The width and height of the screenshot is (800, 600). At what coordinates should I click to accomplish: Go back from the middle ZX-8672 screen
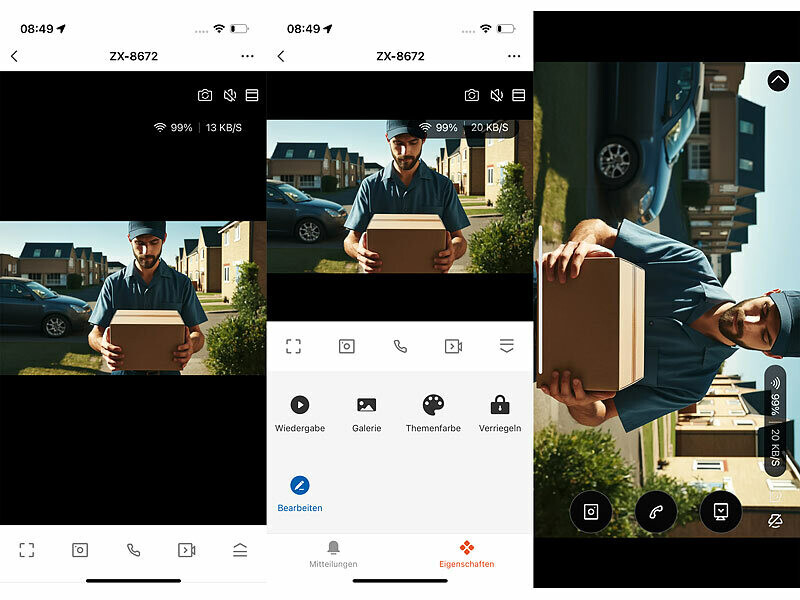[x=281, y=56]
